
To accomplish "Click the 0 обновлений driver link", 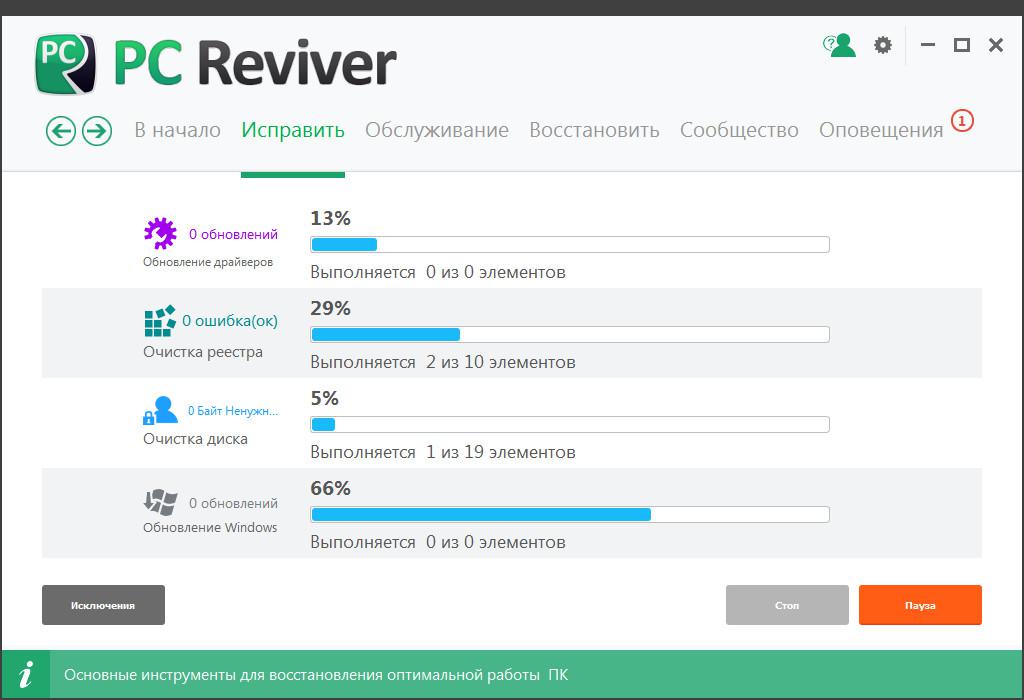I will click(233, 234).
